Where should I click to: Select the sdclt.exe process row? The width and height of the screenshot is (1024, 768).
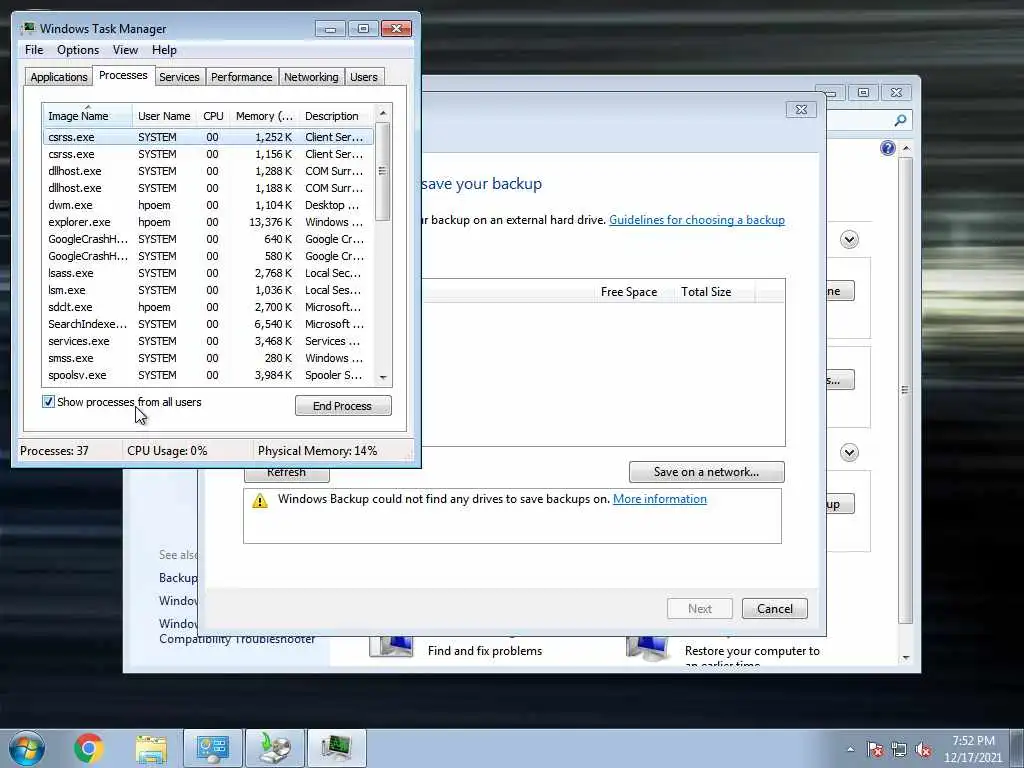coord(208,307)
